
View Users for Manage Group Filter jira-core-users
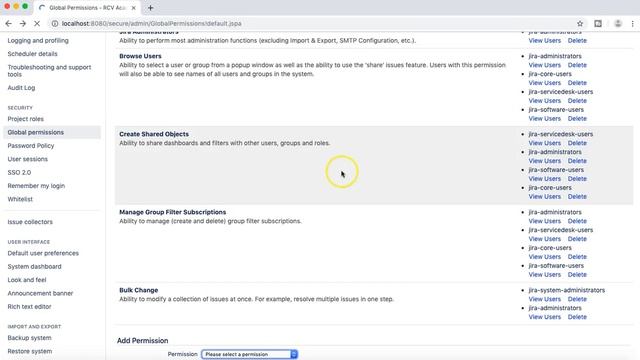544,257
